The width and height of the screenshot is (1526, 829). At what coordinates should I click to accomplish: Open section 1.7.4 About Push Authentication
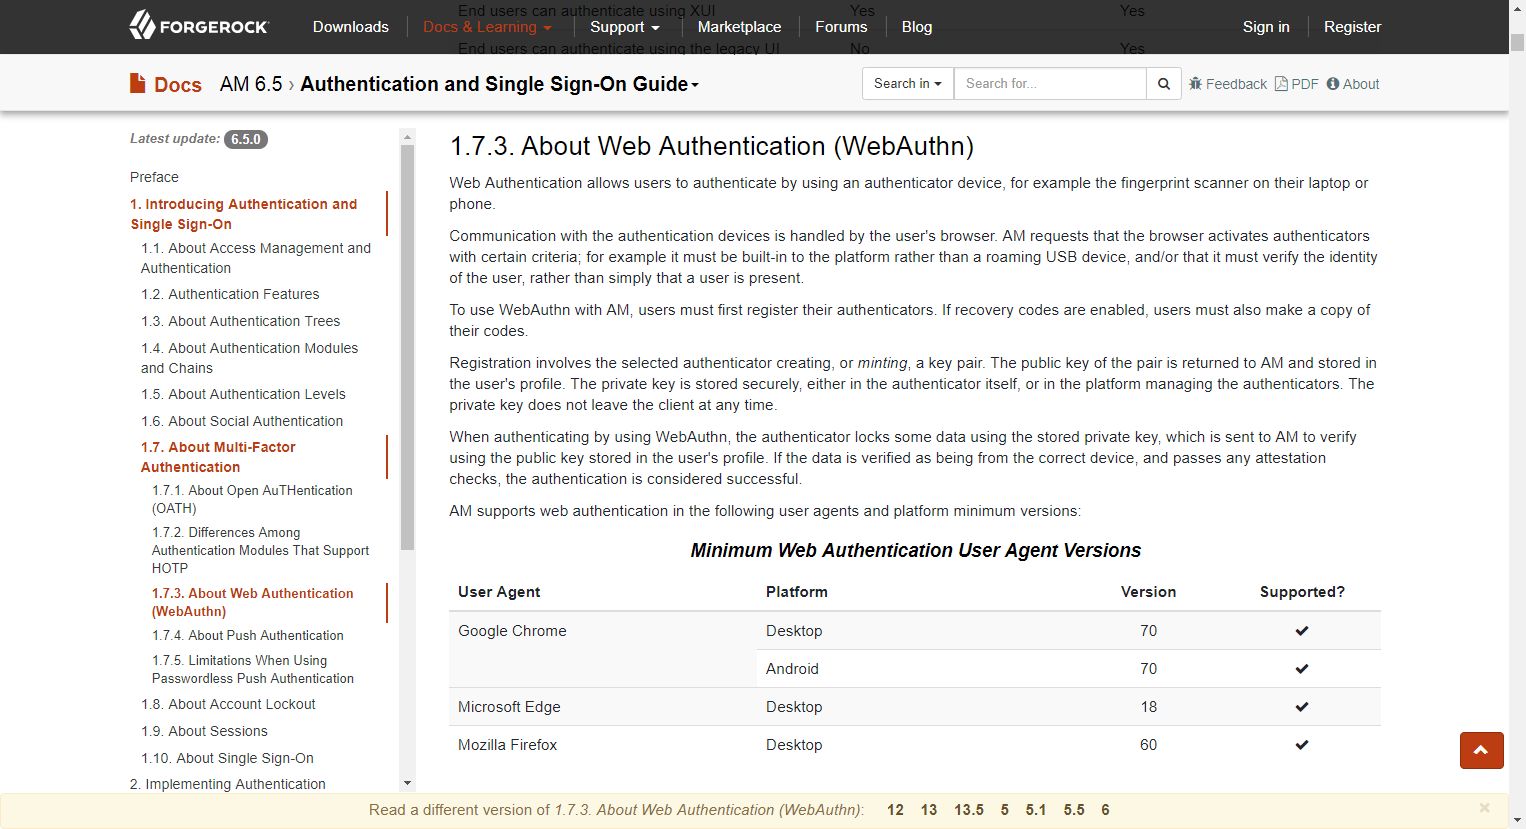tap(247, 635)
